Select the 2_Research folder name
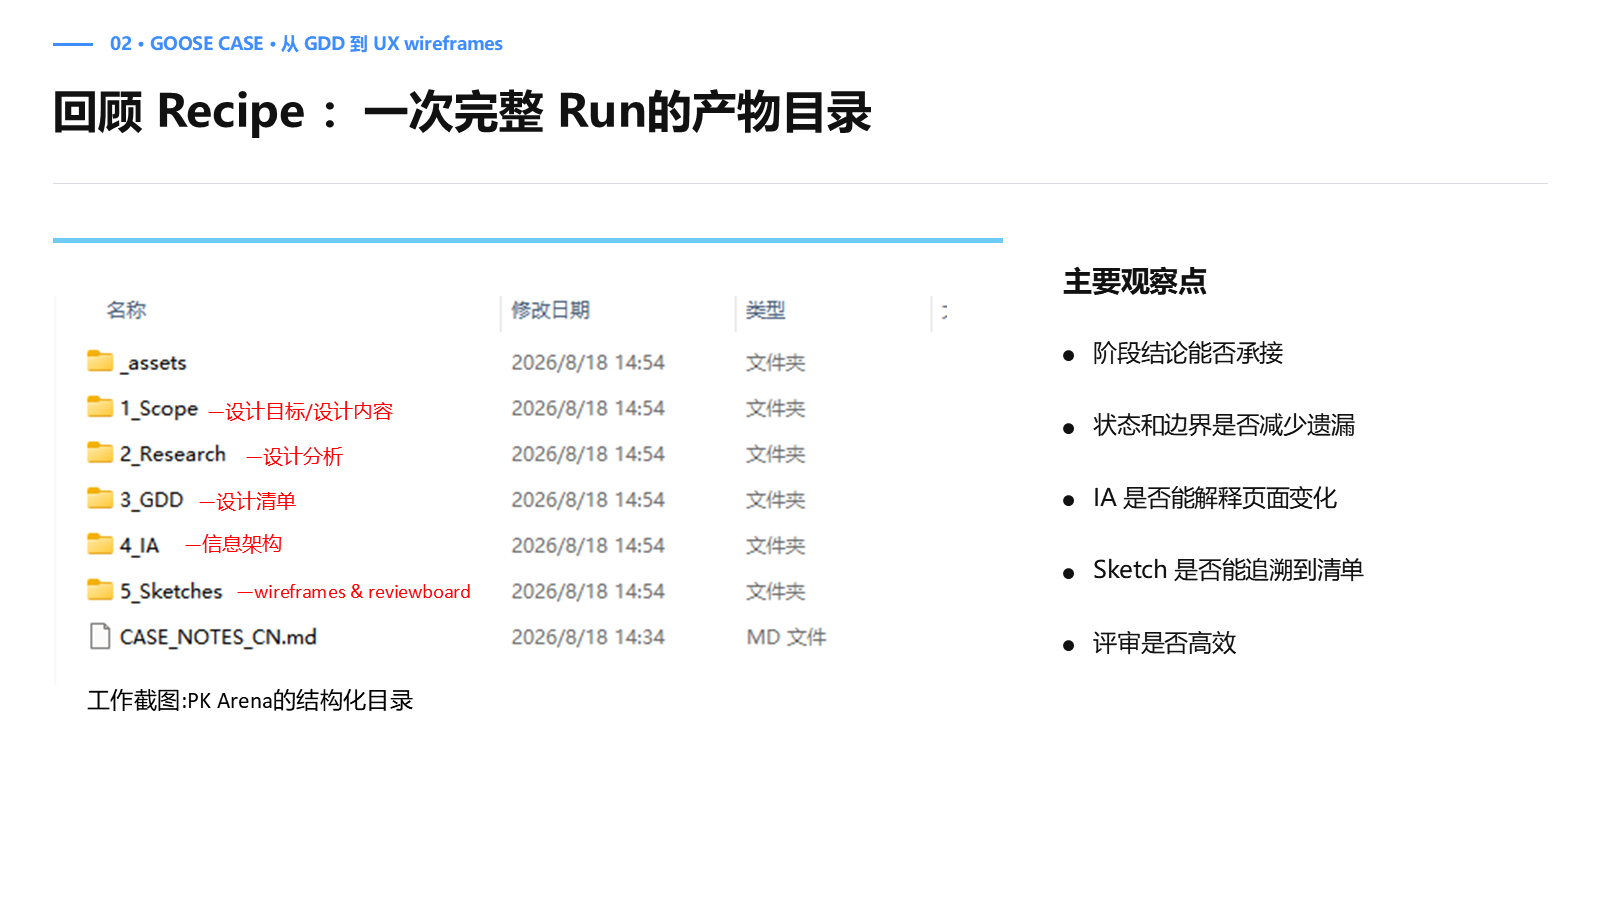The width and height of the screenshot is (1600, 900). point(173,454)
